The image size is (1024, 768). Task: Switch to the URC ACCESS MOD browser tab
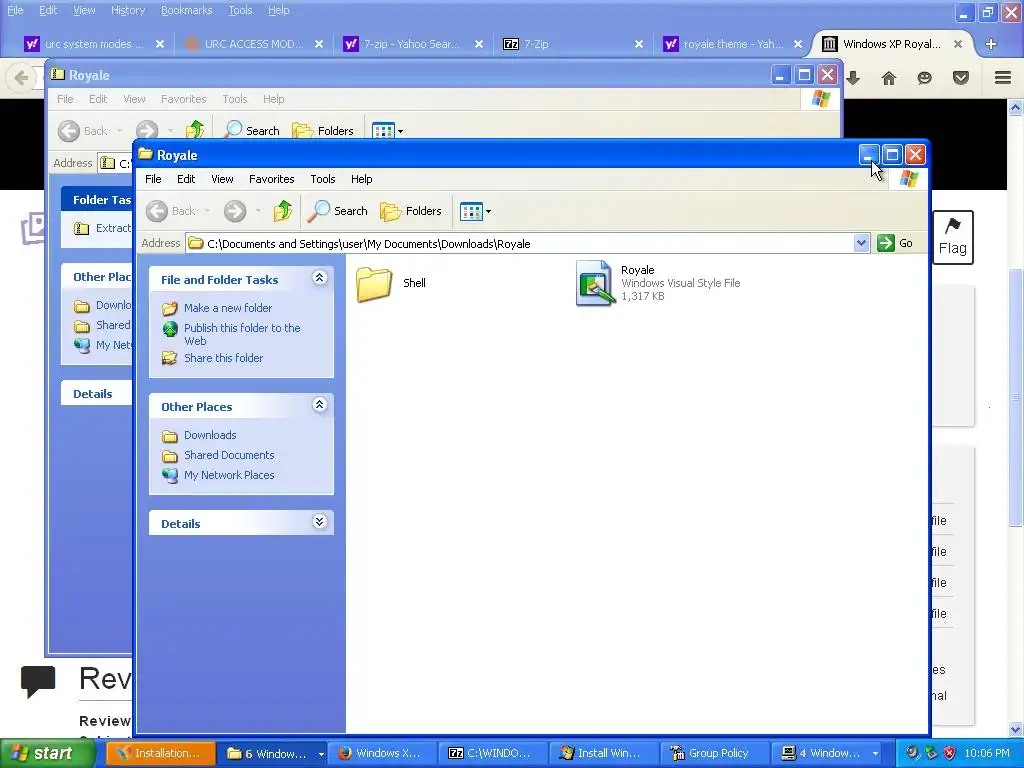click(x=254, y=44)
